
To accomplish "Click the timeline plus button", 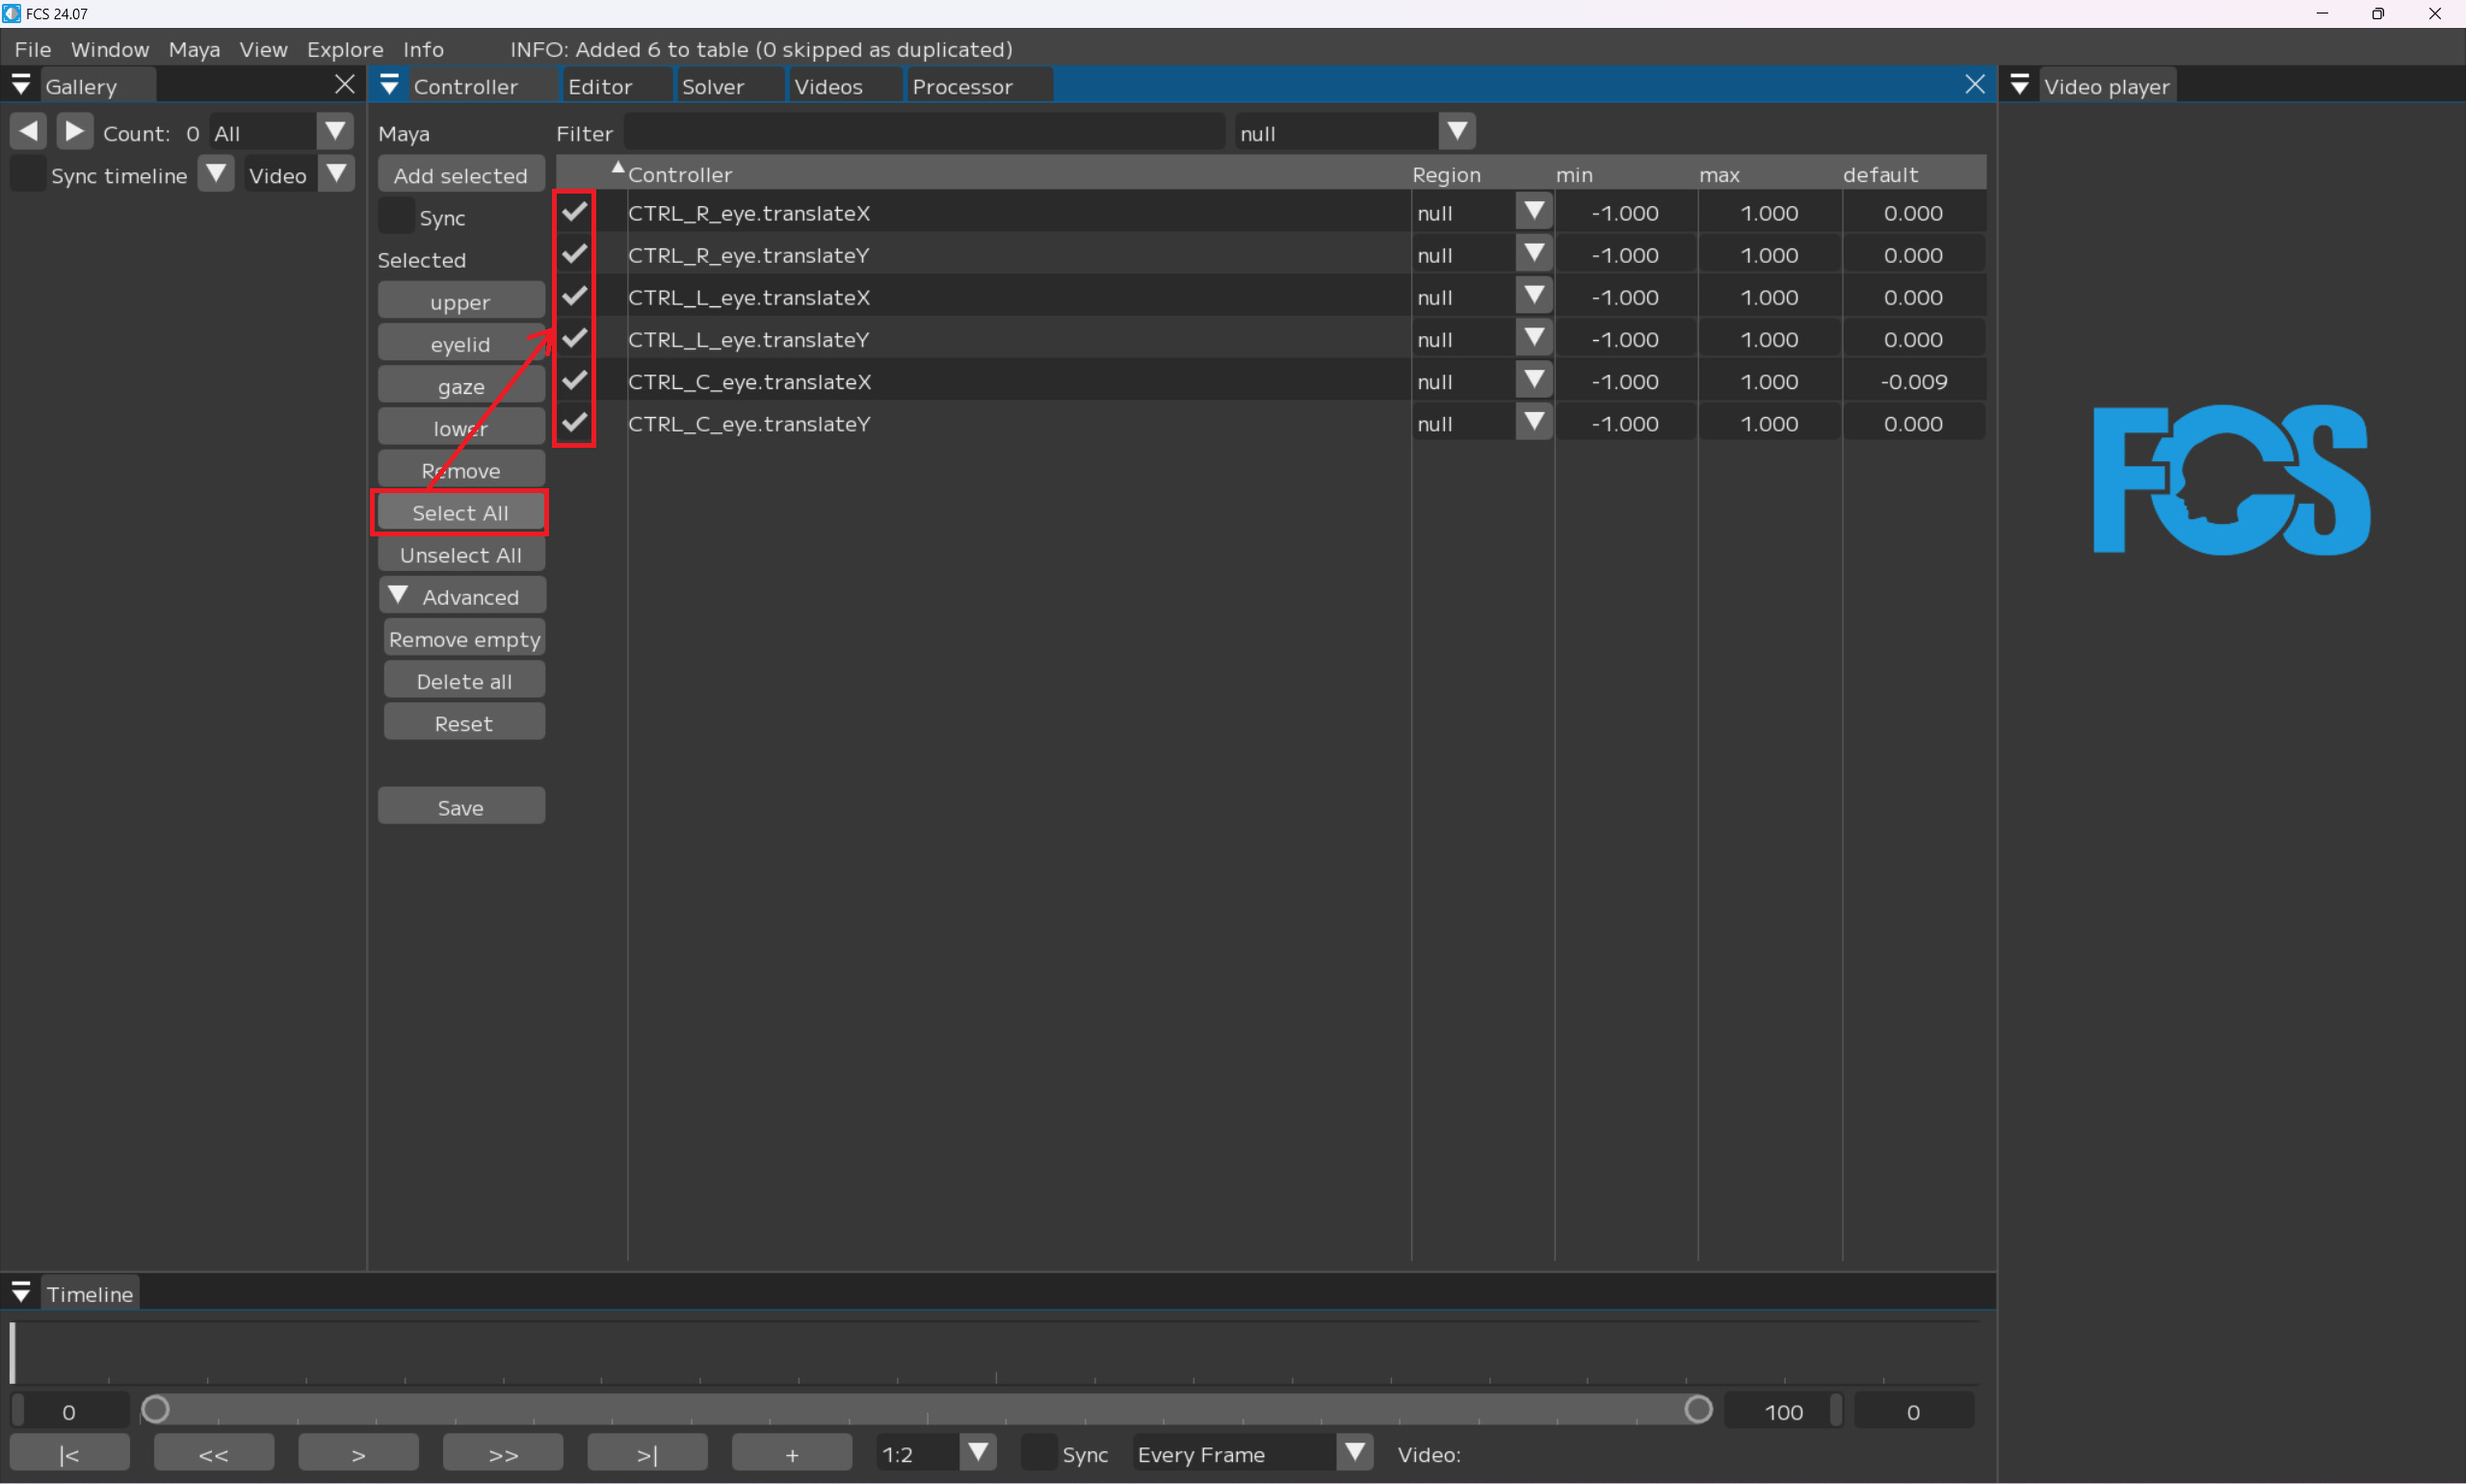I will [791, 1454].
